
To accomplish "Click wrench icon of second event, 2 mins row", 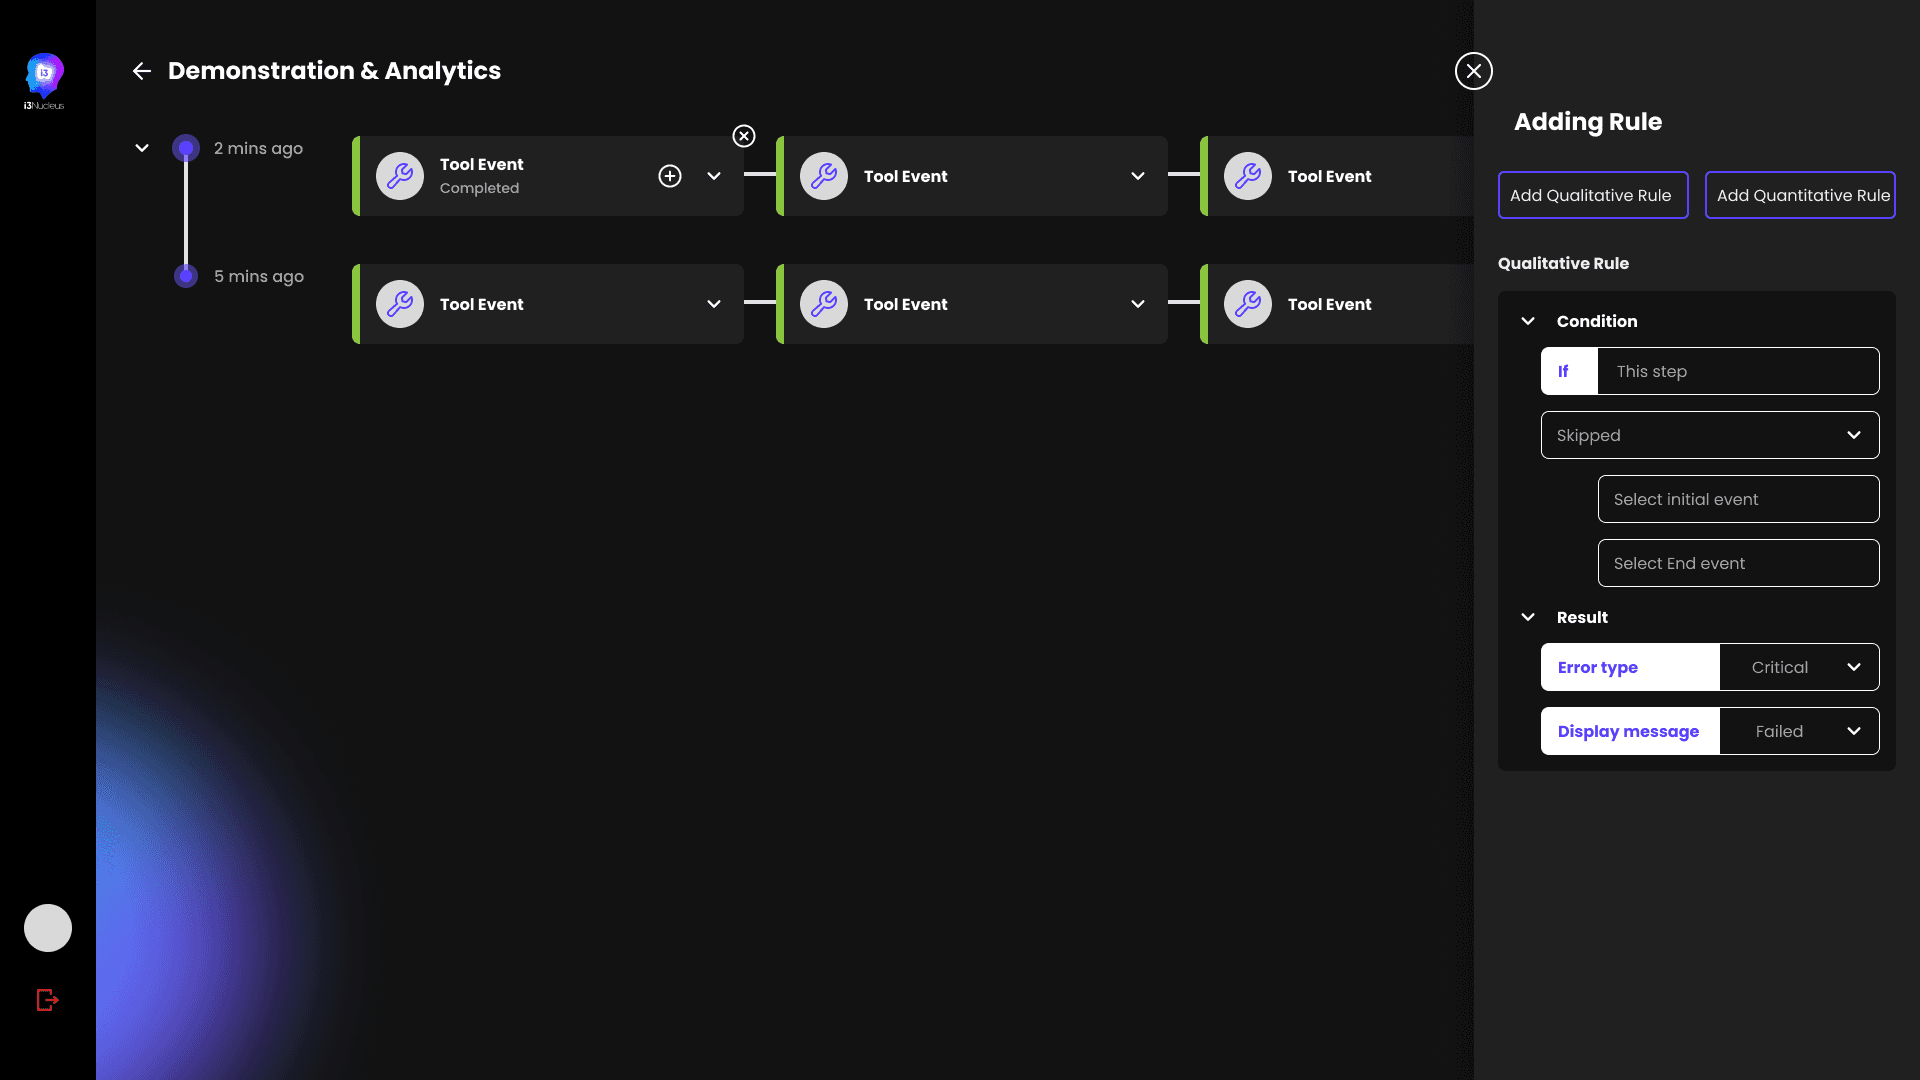I will pos(824,176).
